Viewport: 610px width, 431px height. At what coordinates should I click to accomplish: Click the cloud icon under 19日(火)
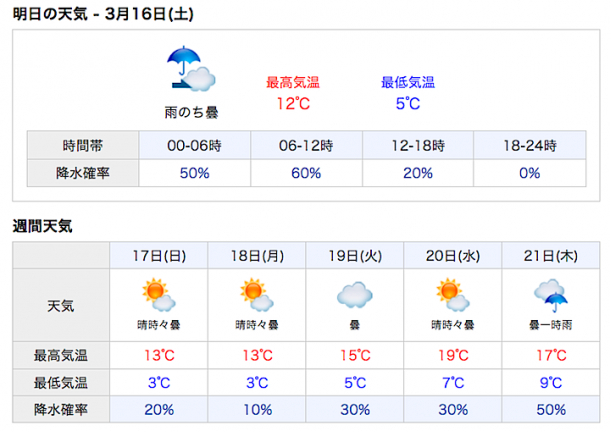coord(355,295)
